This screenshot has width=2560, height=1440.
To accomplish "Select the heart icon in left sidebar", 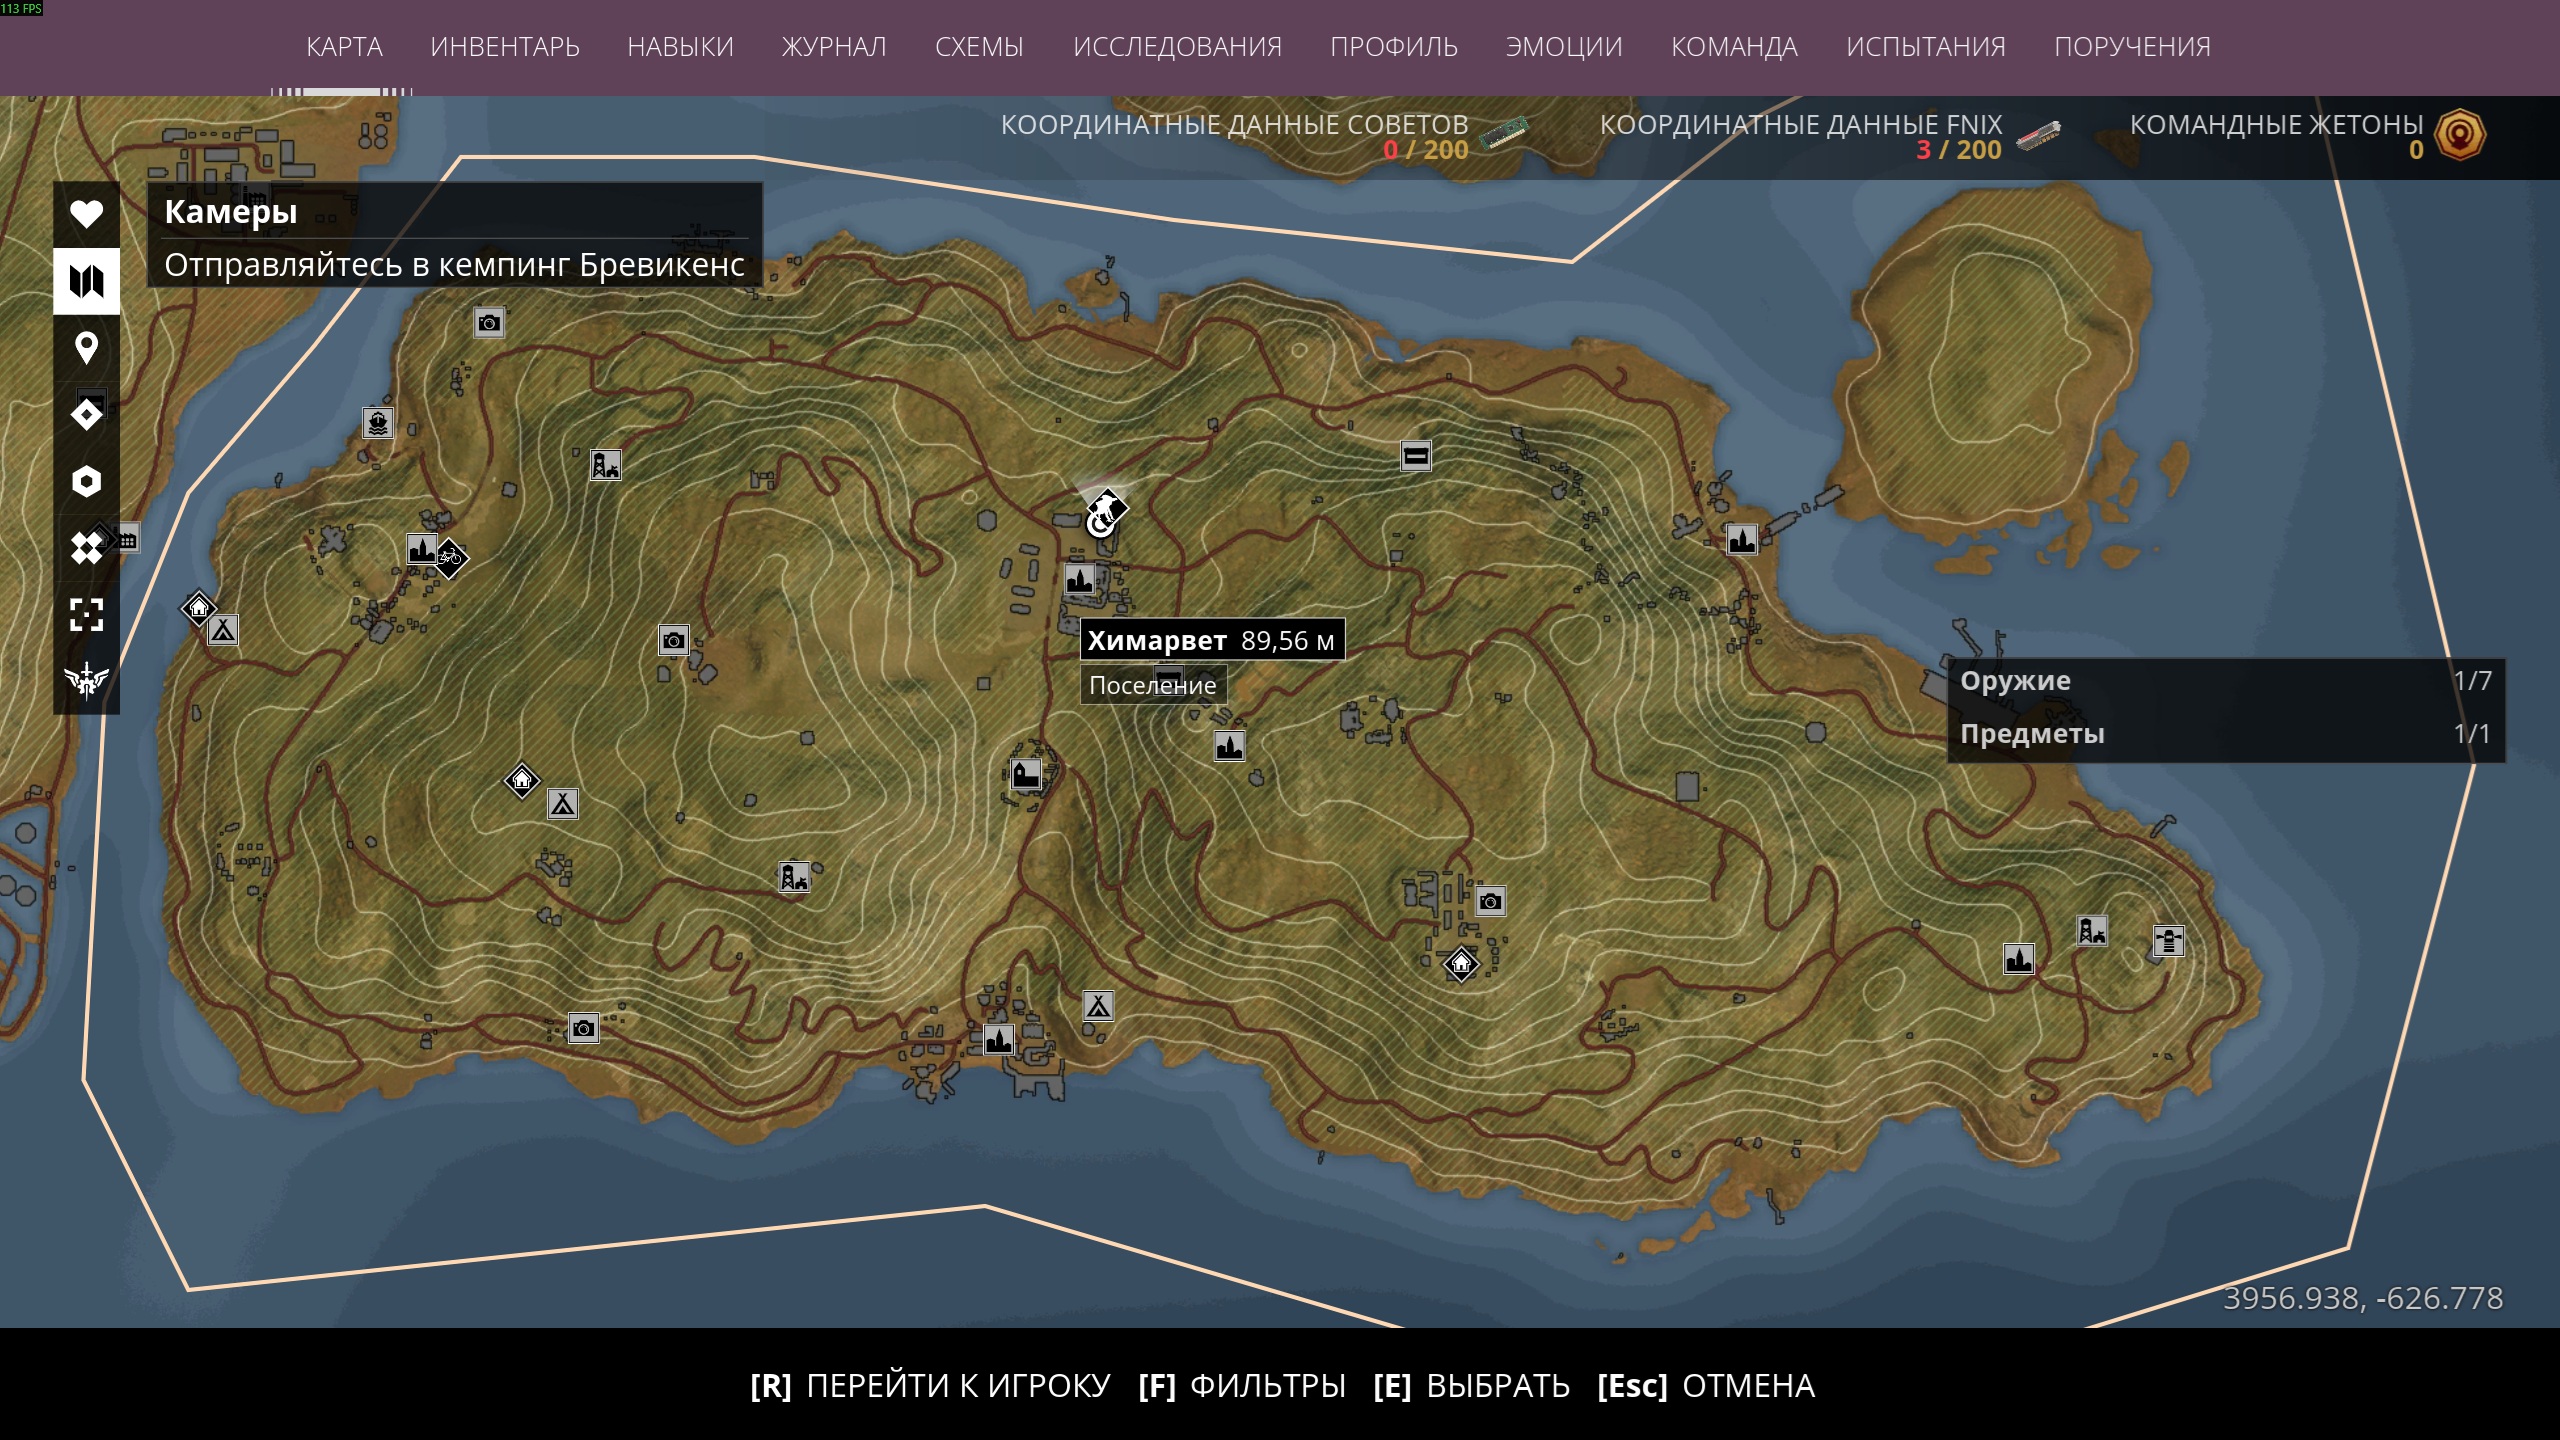I will (86, 214).
